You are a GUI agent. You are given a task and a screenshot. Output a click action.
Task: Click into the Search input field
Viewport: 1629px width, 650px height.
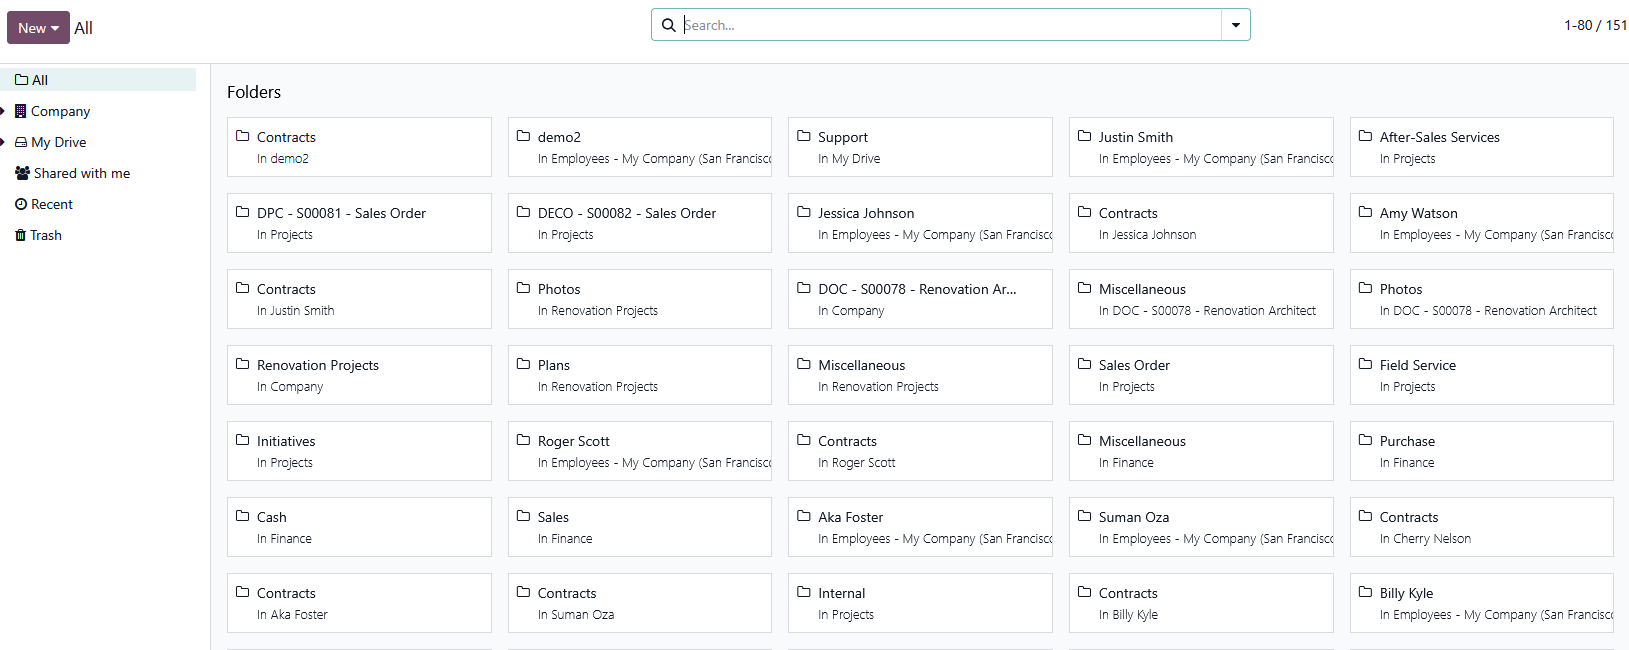coord(950,25)
